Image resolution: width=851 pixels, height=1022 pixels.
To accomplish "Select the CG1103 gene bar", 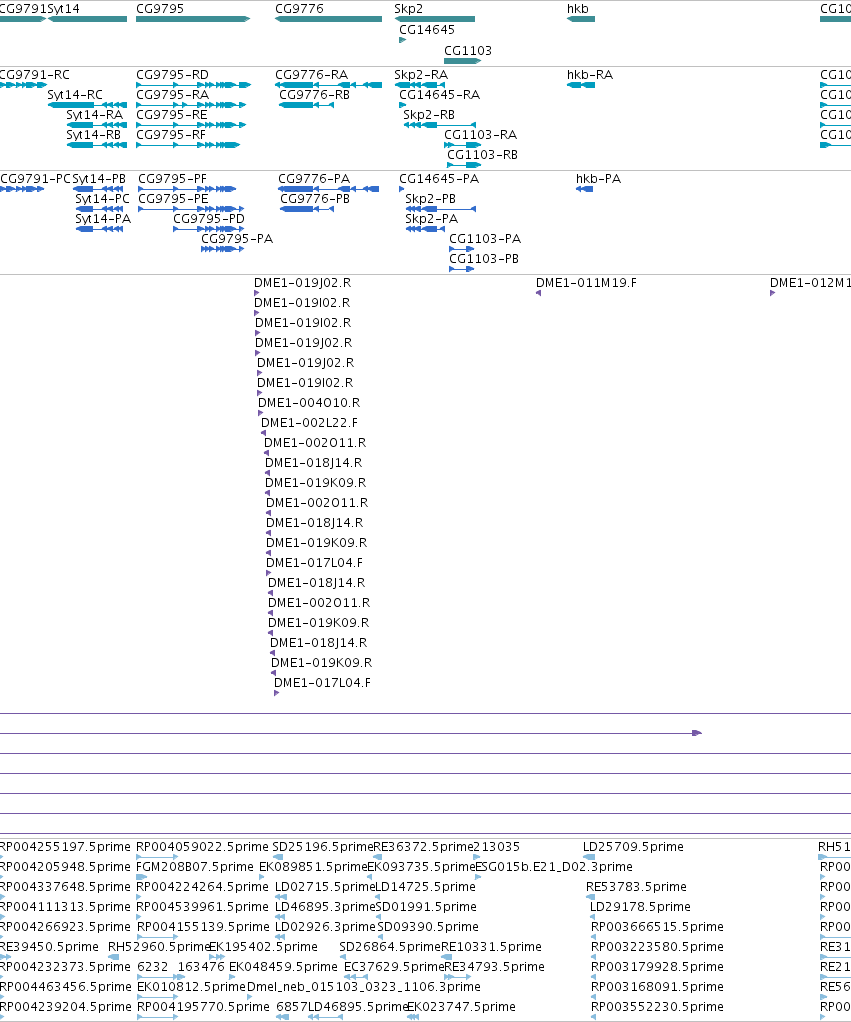I will (x=462, y=61).
